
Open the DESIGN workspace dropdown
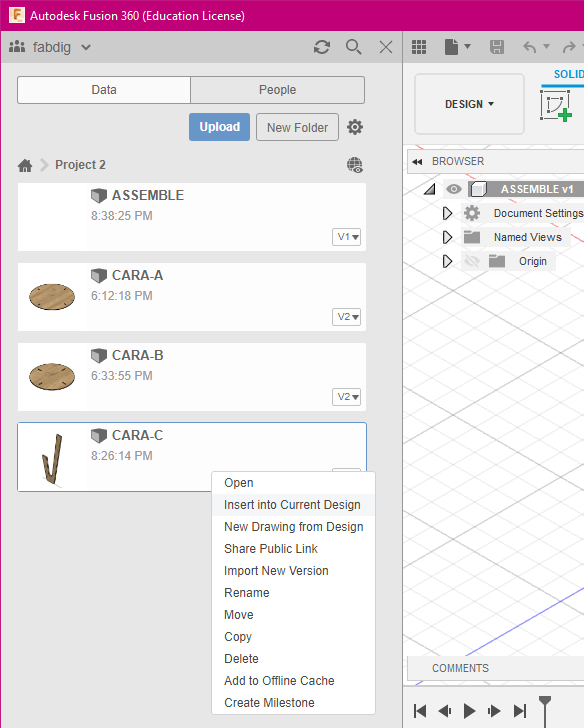469,104
